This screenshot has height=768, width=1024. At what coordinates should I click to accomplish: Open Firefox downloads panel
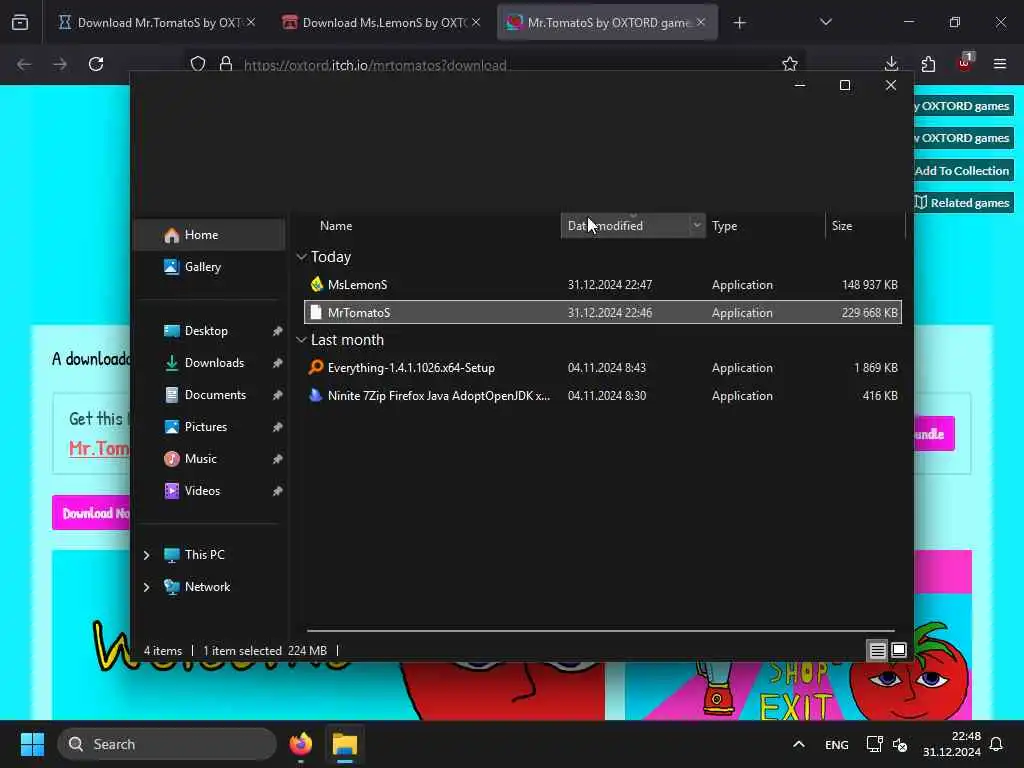tap(891, 64)
